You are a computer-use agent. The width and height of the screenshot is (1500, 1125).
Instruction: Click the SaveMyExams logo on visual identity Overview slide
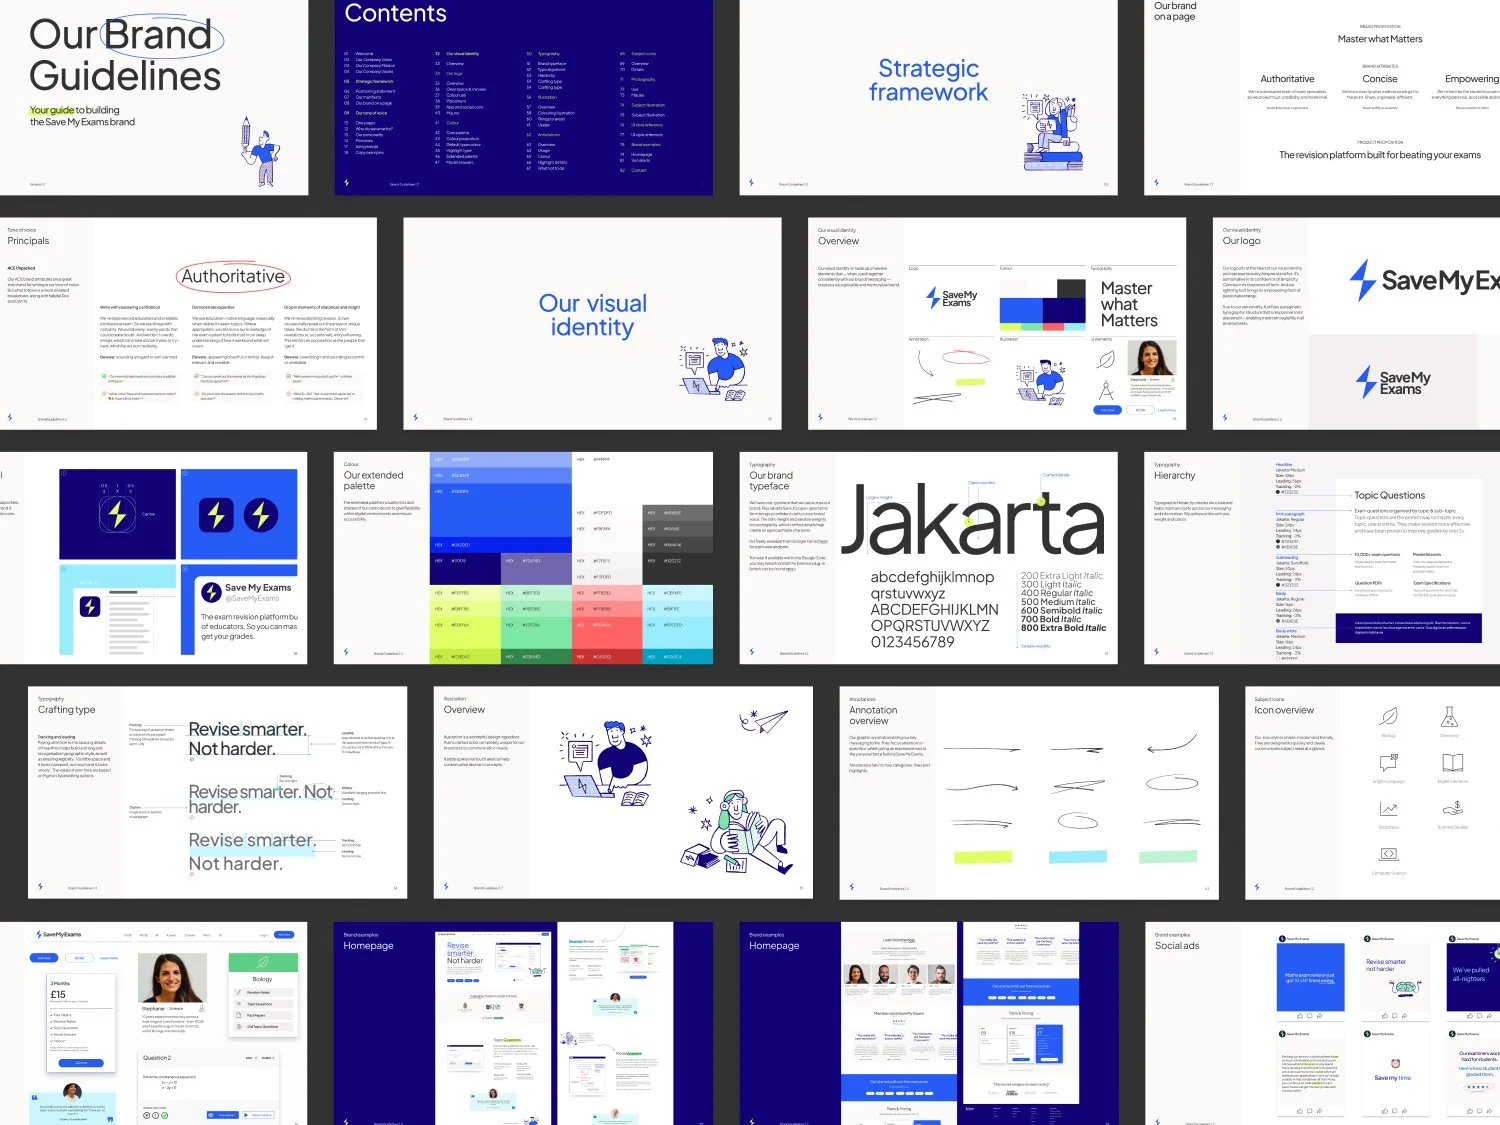pyautogui.click(x=951, y=297)
